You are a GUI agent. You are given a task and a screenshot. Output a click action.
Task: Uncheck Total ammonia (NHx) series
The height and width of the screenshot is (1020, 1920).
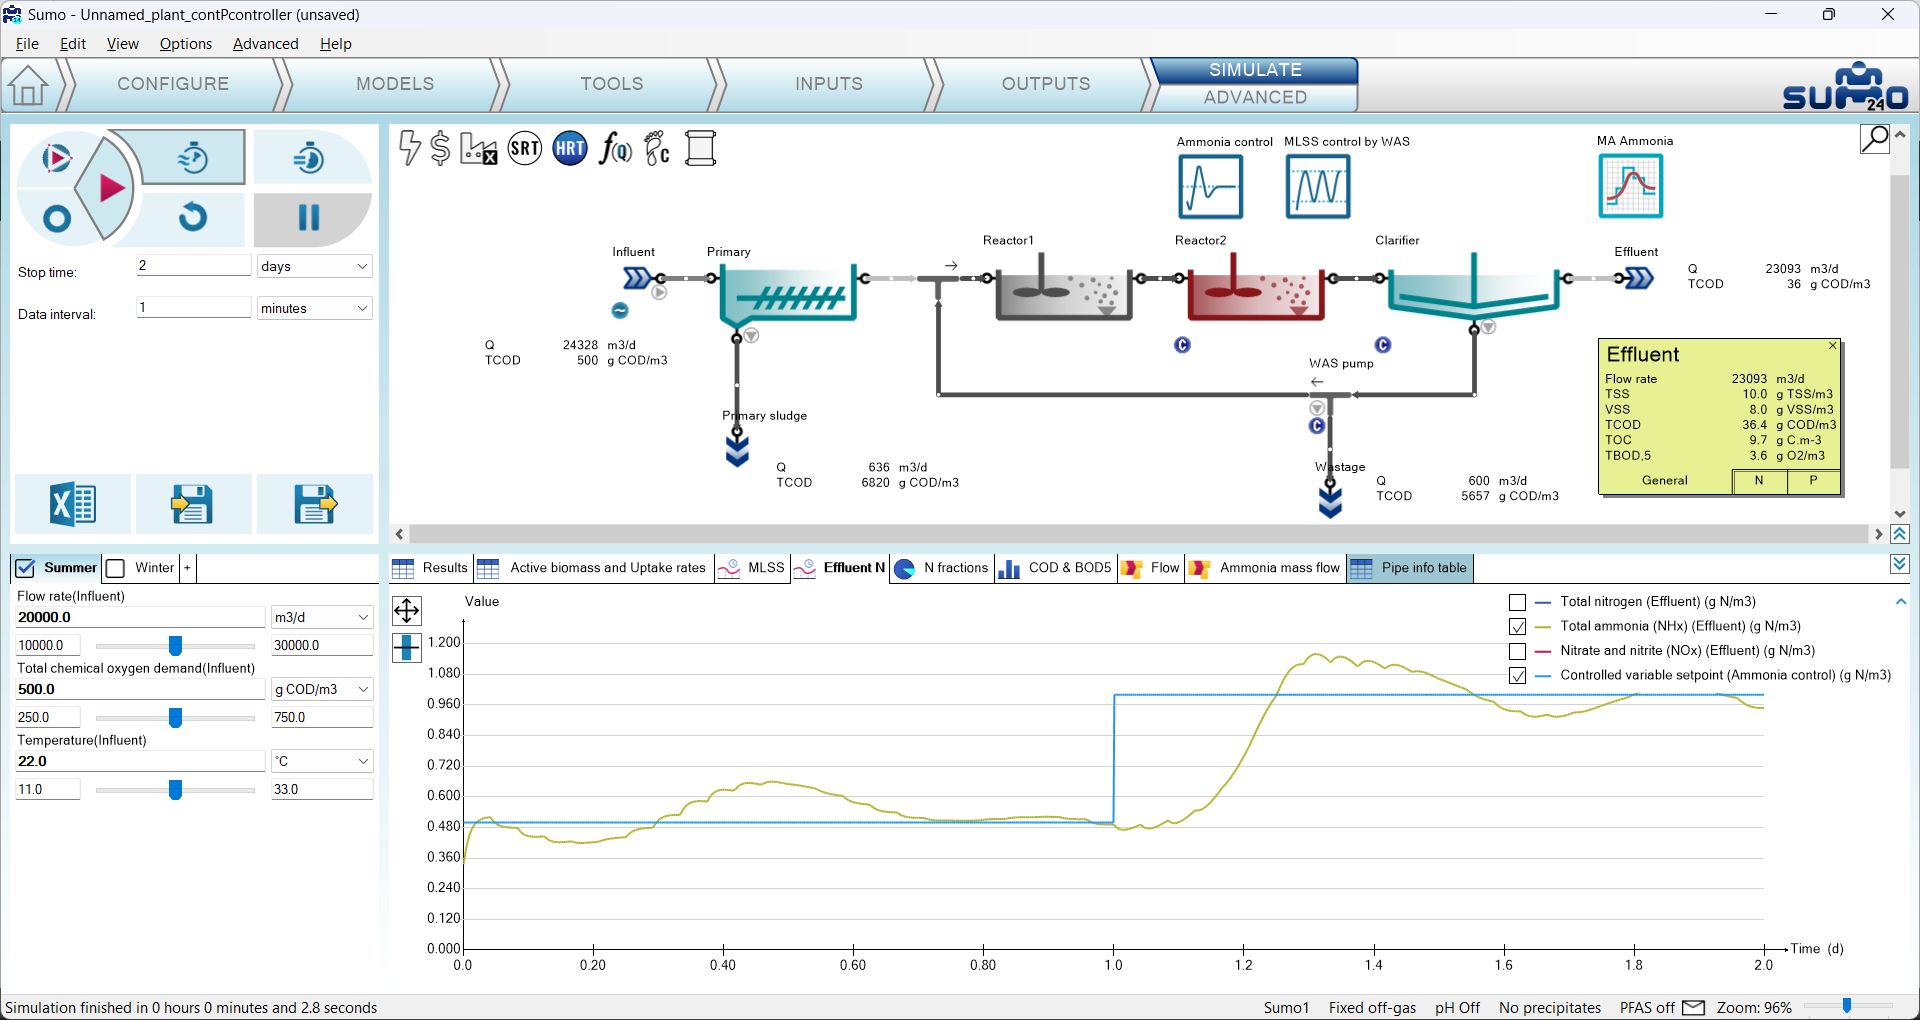(1517, 627)
